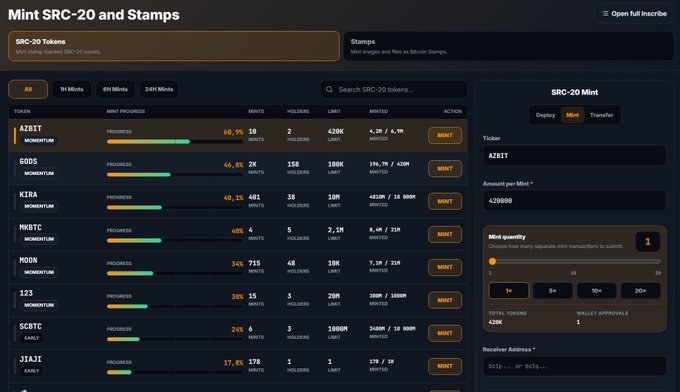Choose 20× mint quantity preset
Viewport: 680px width, 392px height.
click(641, 291)
